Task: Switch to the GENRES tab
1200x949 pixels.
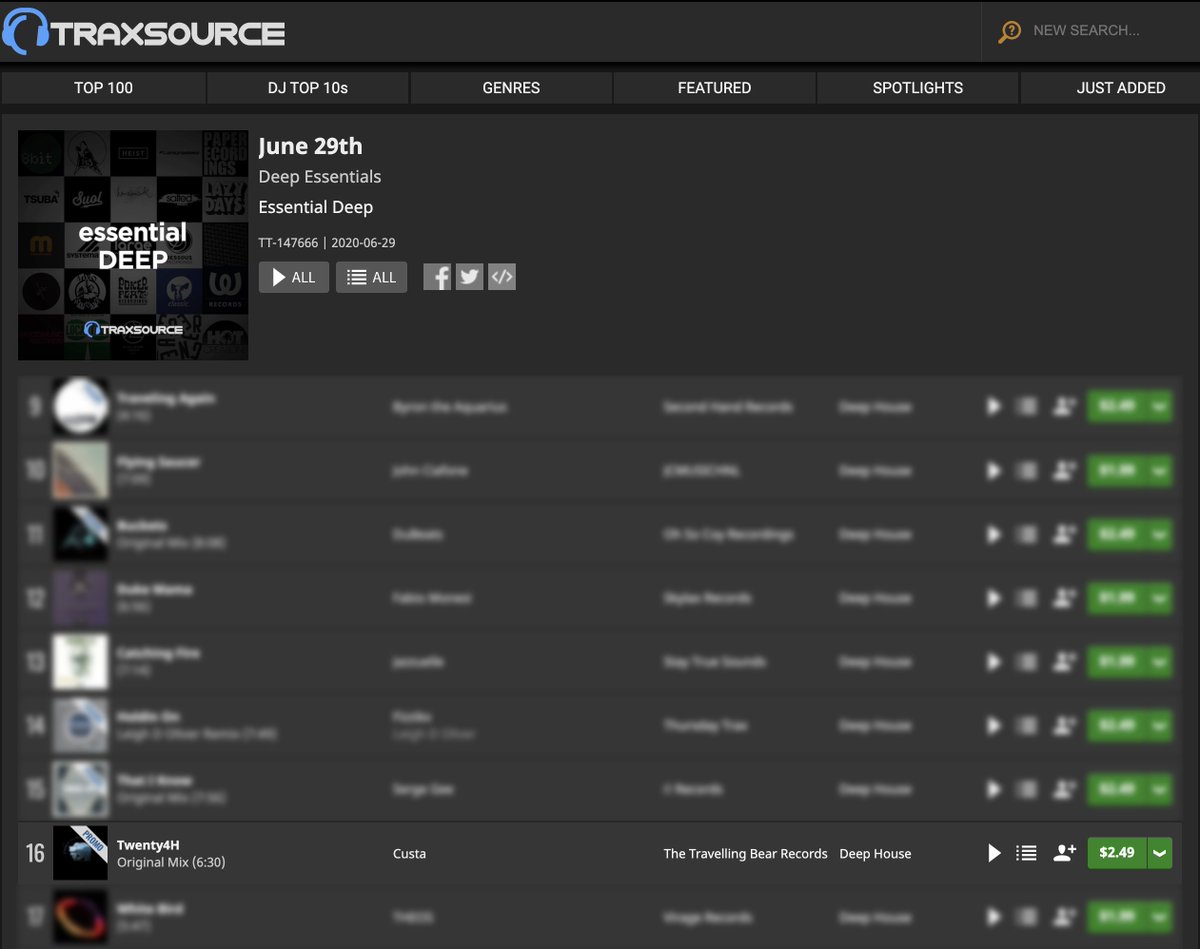Action: click(510, 88)
